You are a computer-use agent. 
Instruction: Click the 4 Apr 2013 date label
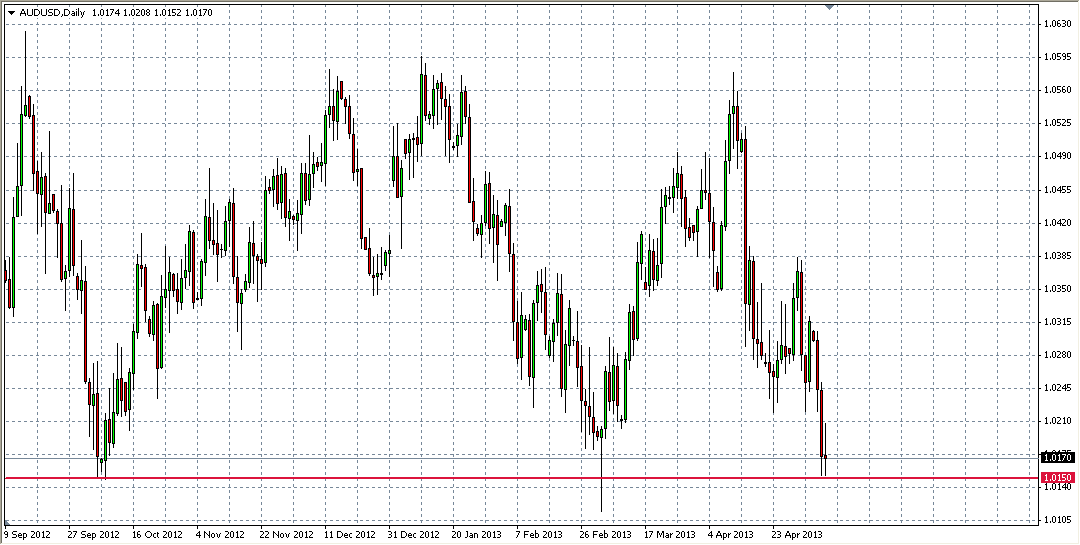tap(731, 534)
